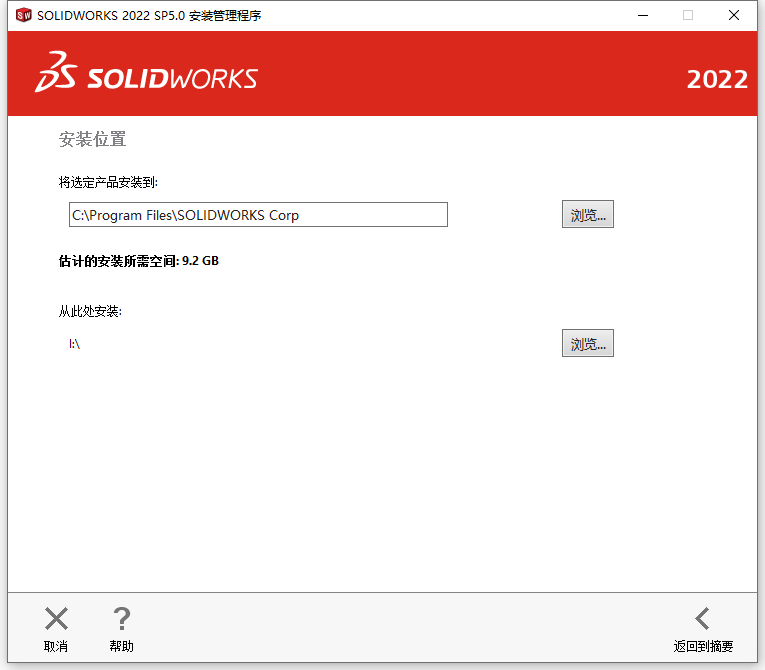The image size is (765, 670).
Task: Minimize the installation manager window
Action: point(643,16)
